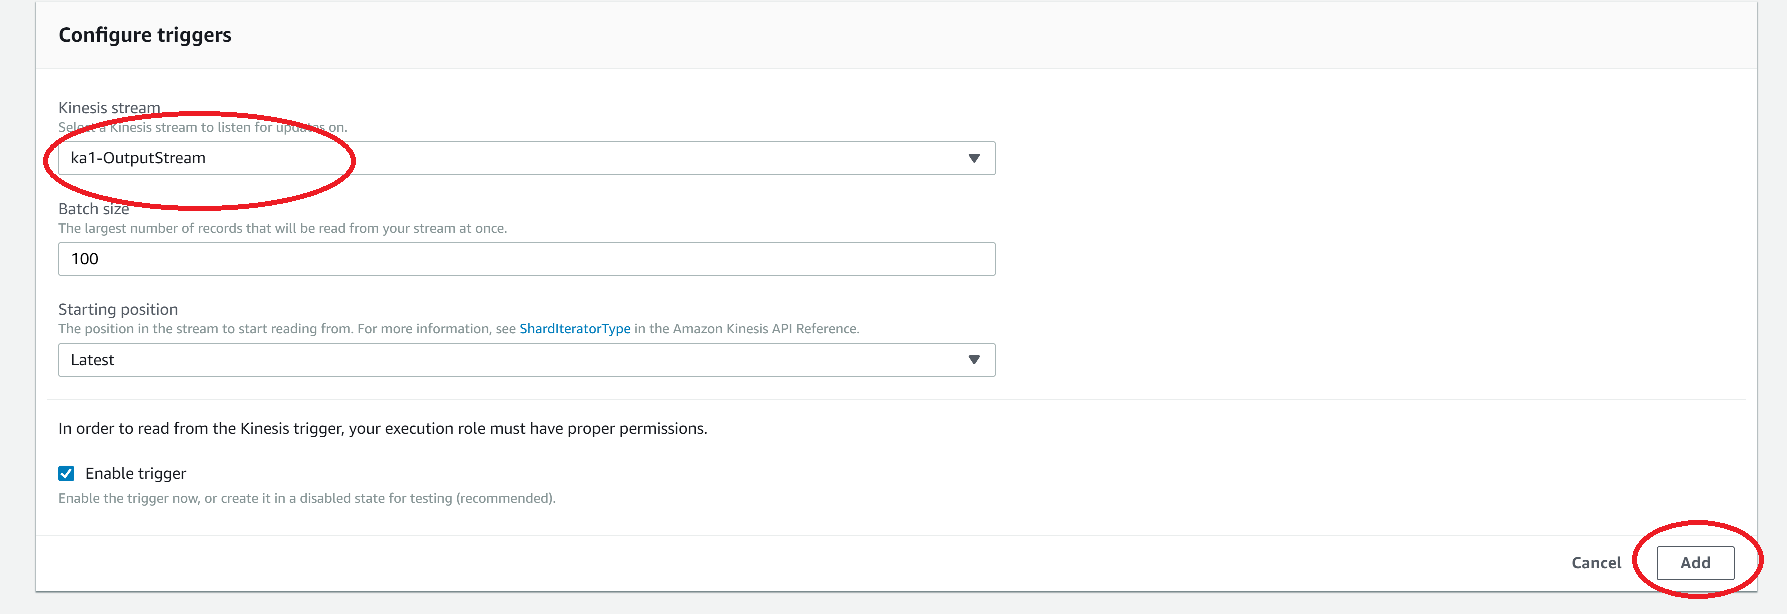
Task: Uncheck the Enable trigger checkbox
Action: (x=66, y=474)
